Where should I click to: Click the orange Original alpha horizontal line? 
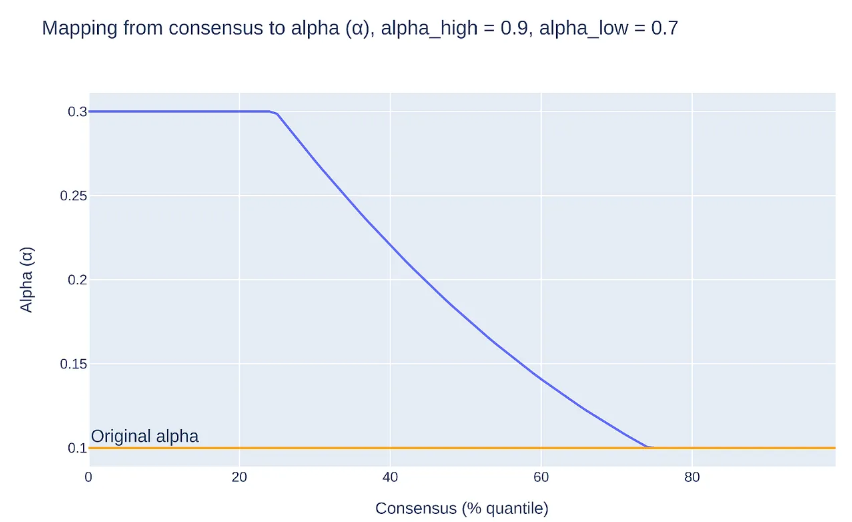pyautogui.click(x=760, y=448)
